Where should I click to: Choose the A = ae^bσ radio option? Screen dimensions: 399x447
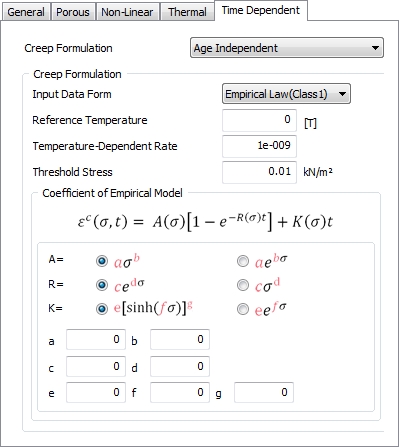click(x=243, y=261)
